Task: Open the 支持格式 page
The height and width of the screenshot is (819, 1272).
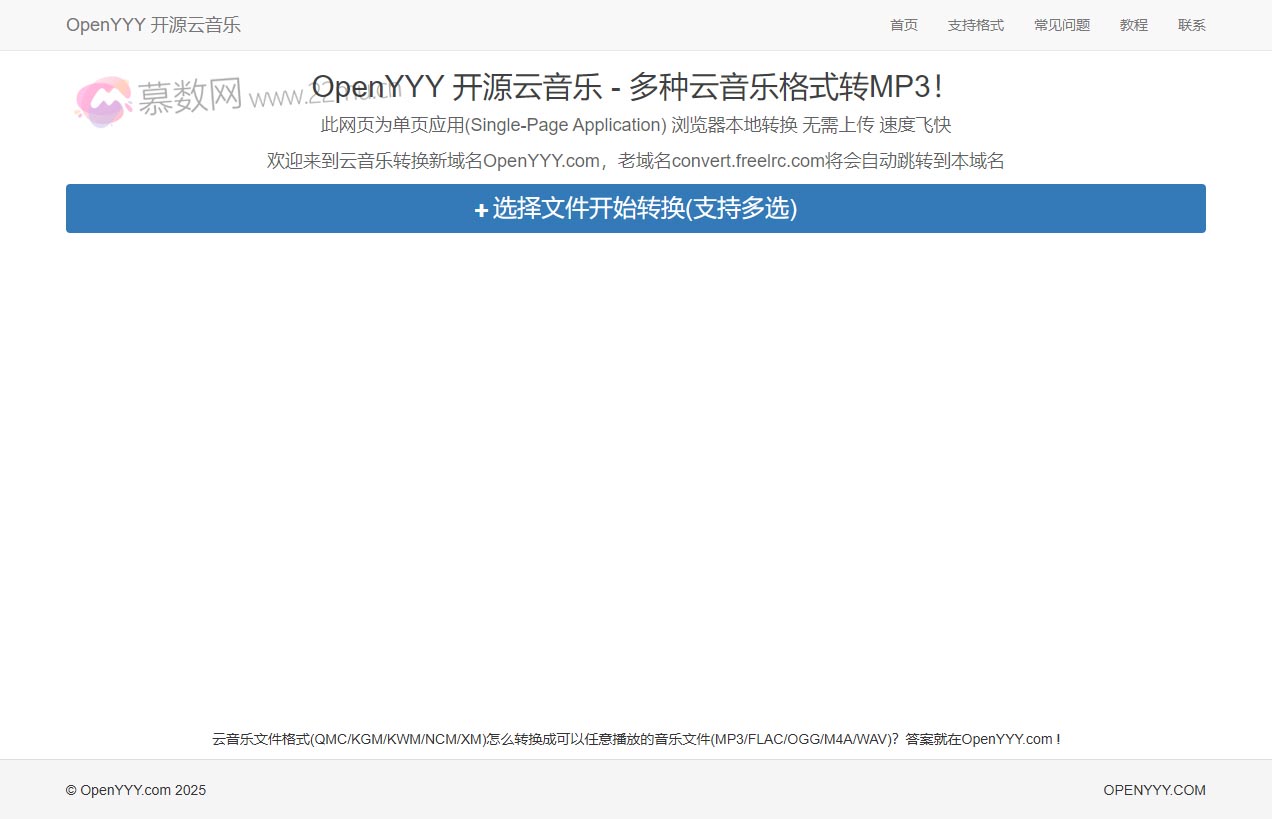Action: (x=975, y=25)
